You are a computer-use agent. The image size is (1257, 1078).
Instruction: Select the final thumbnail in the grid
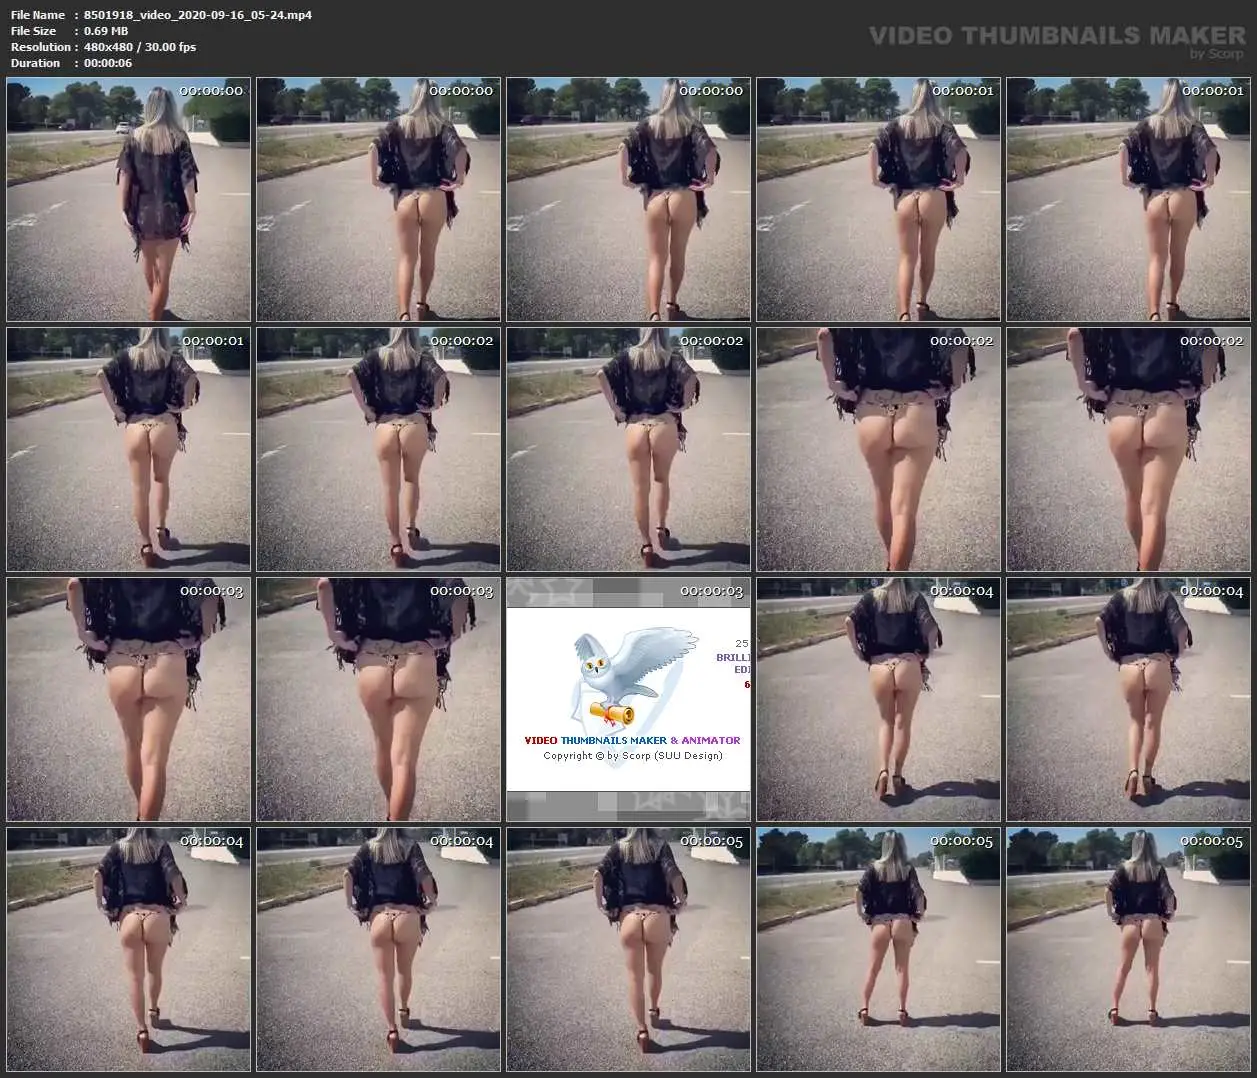(x=1128, y=950)
